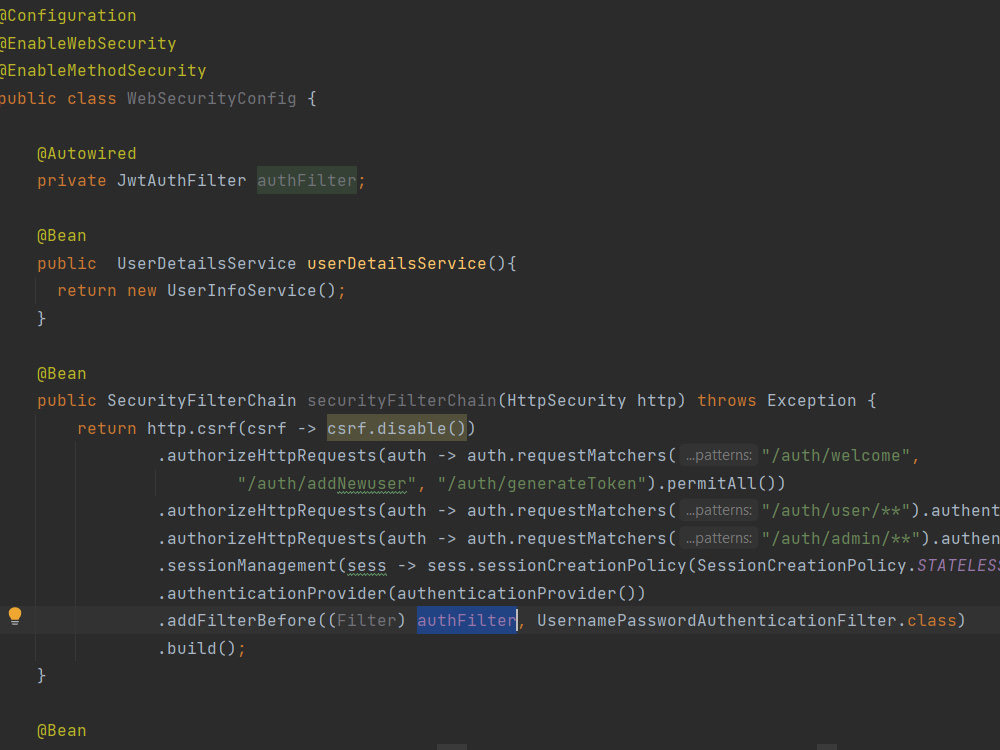Click the @Bean above securityFilterChain
1000x750 pixels.
coord(62,374)
